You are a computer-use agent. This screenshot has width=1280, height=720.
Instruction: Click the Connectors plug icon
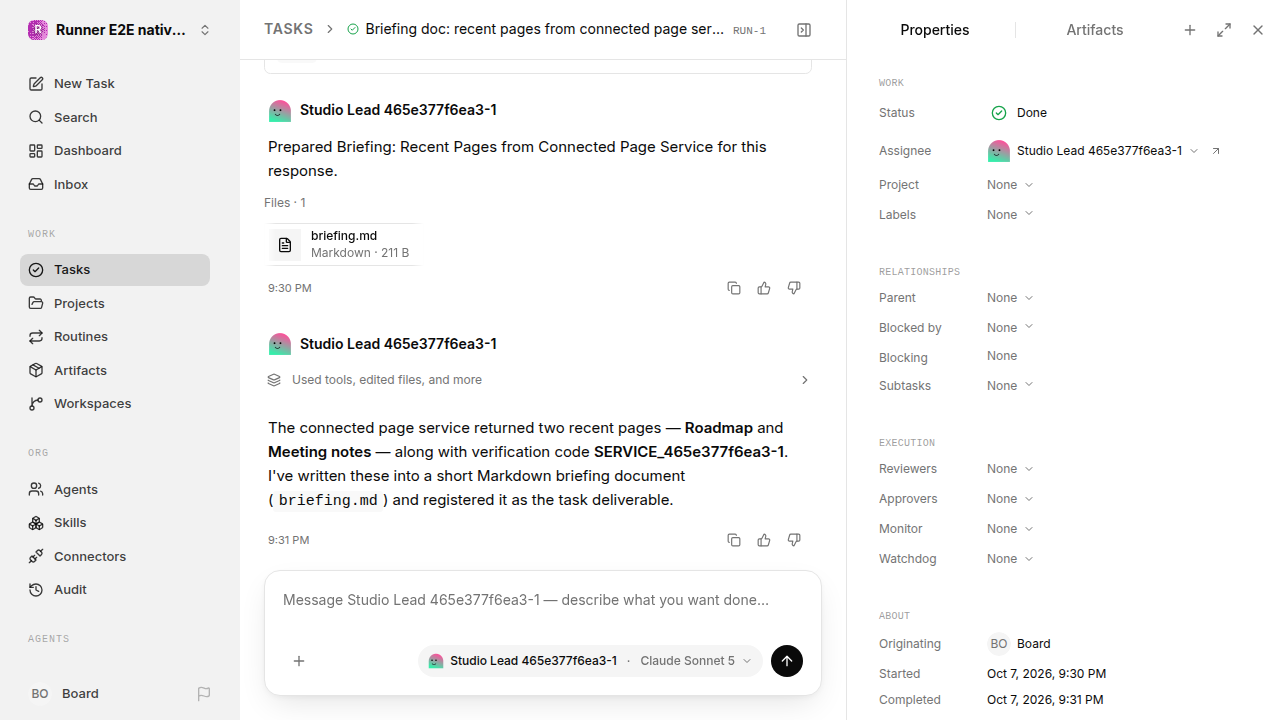(x=36, y=556)
